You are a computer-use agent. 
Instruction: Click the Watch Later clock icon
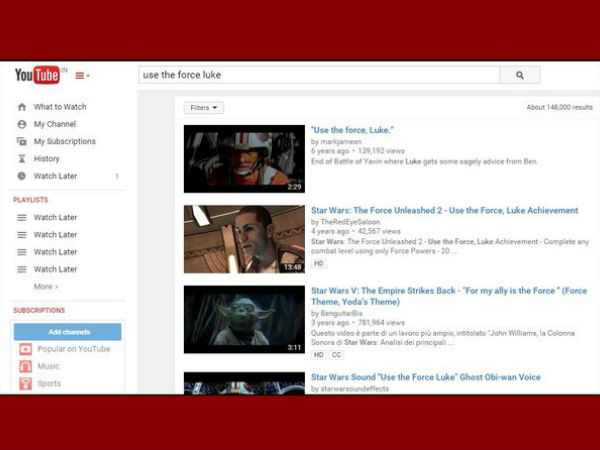pyautogui.click(x=21, y=176)
